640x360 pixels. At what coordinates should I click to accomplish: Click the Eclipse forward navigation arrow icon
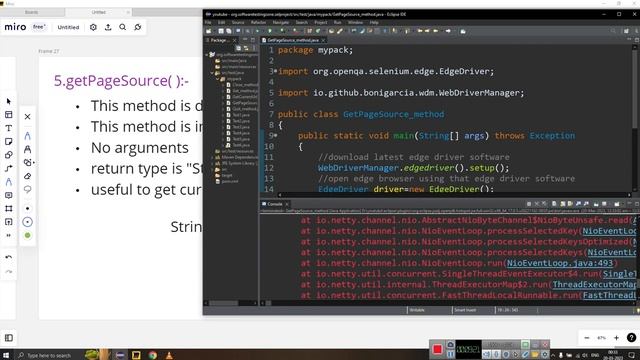tap(448, 31)
